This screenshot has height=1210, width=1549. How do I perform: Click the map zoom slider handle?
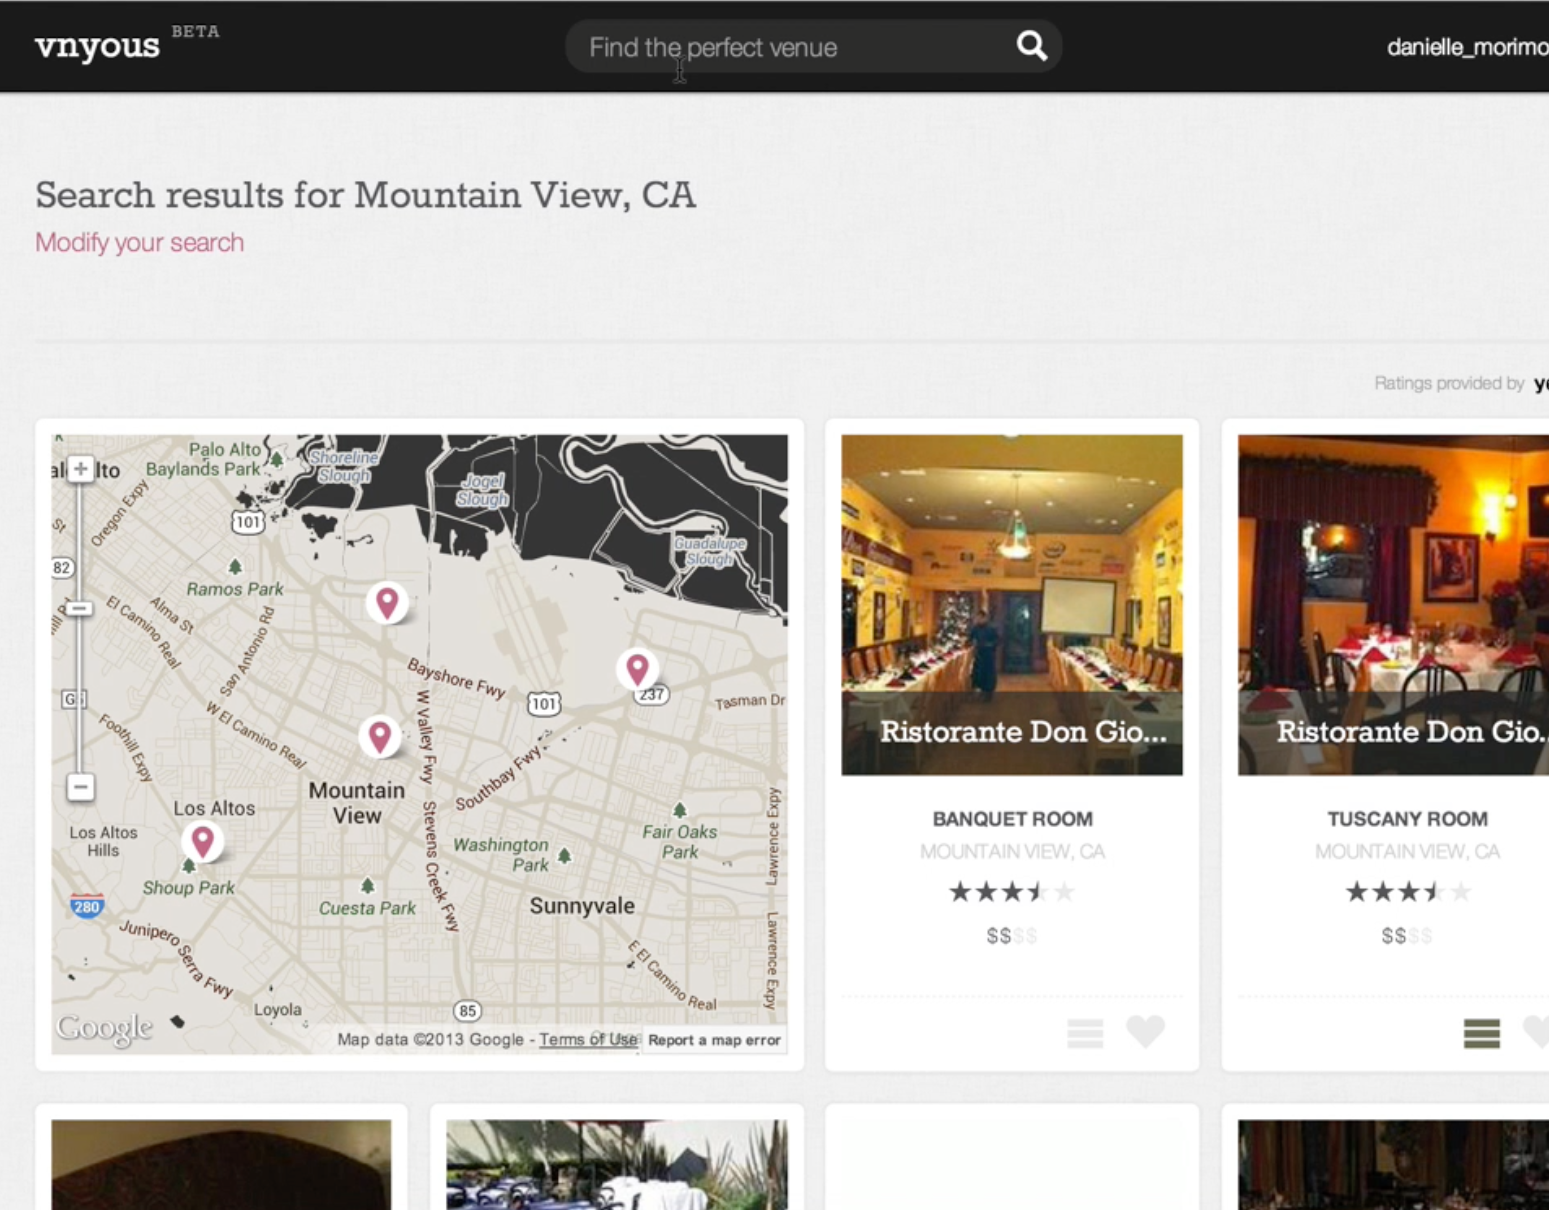tap(81, 609)
